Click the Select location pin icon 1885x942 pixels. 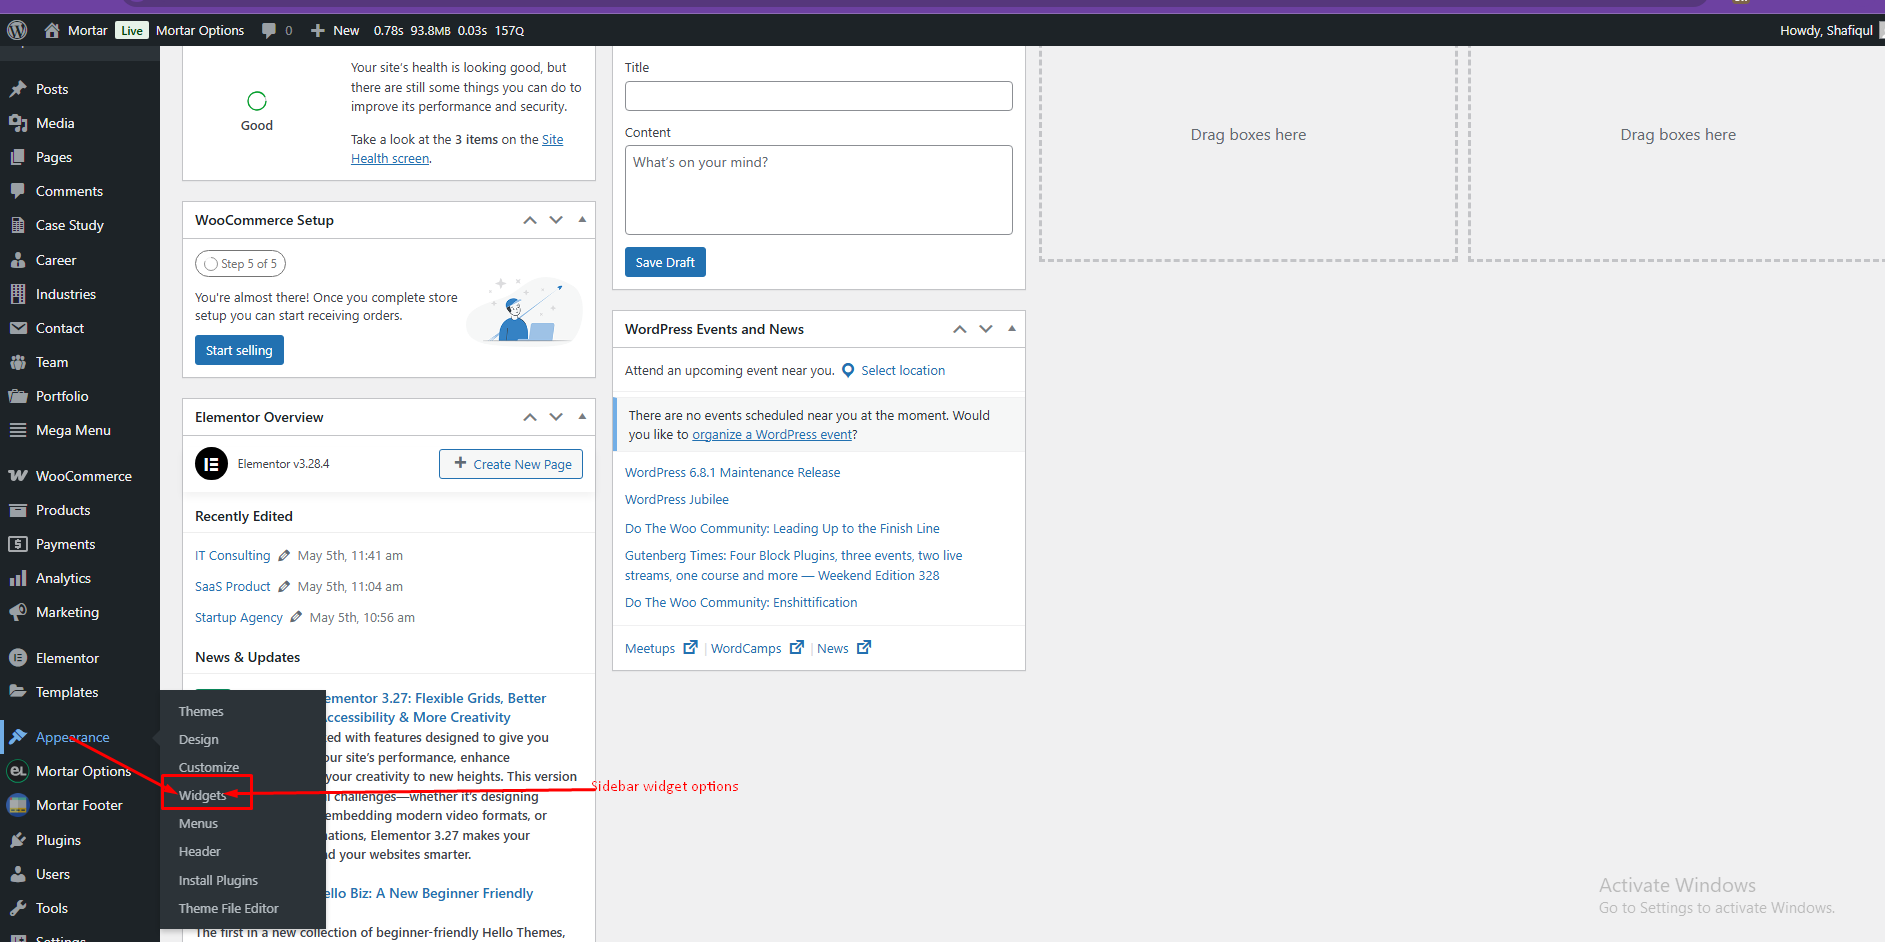[x=848, y=370]
